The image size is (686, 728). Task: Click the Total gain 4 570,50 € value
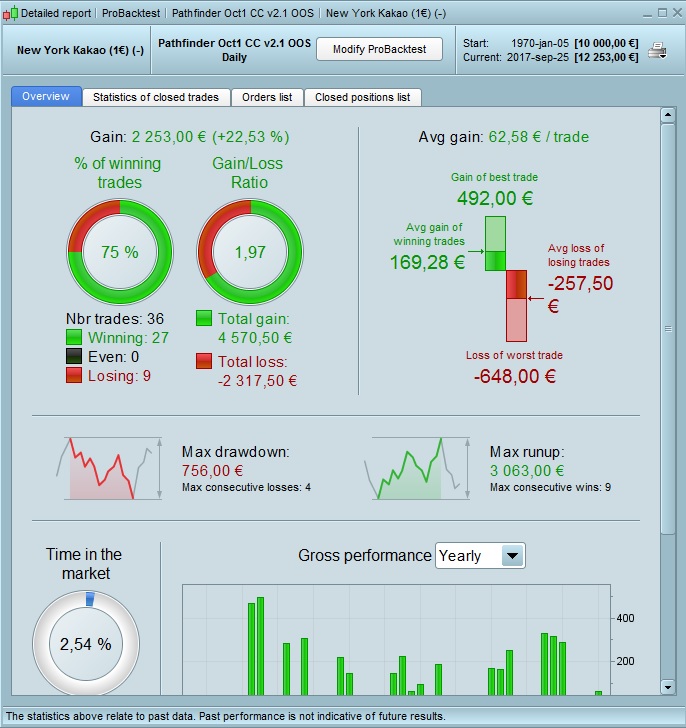(x=255, y=338)
